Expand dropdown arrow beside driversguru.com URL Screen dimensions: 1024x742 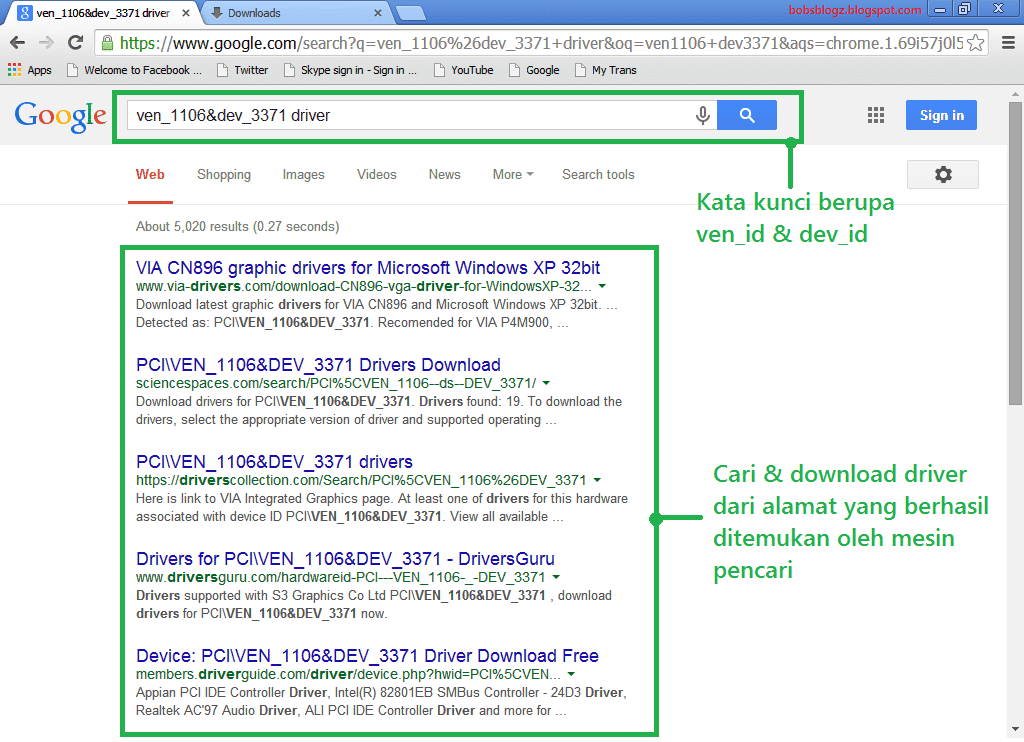click(x=556, y=577)
